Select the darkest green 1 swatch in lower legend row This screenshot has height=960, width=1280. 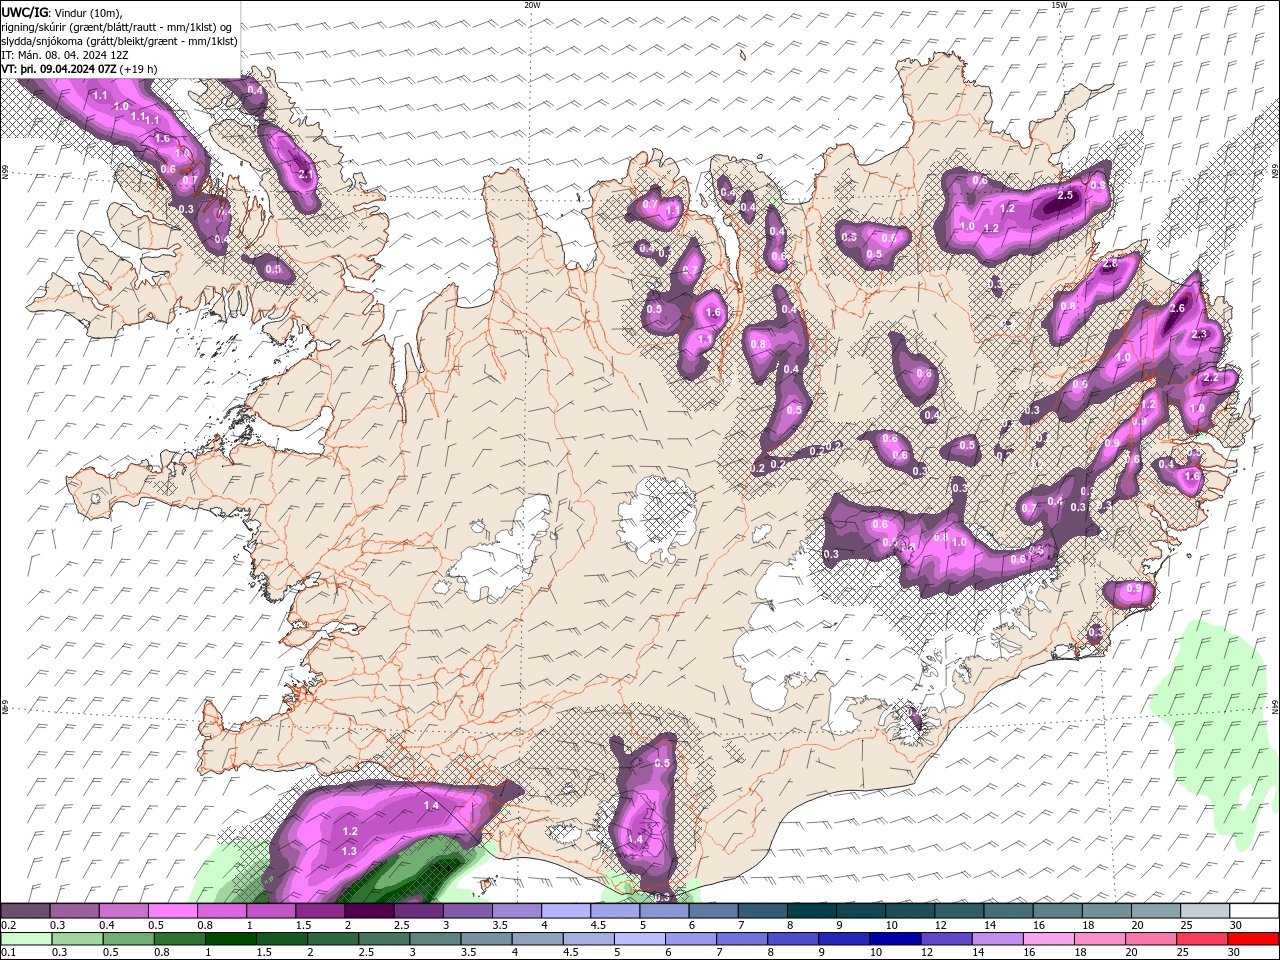(230, 939)
